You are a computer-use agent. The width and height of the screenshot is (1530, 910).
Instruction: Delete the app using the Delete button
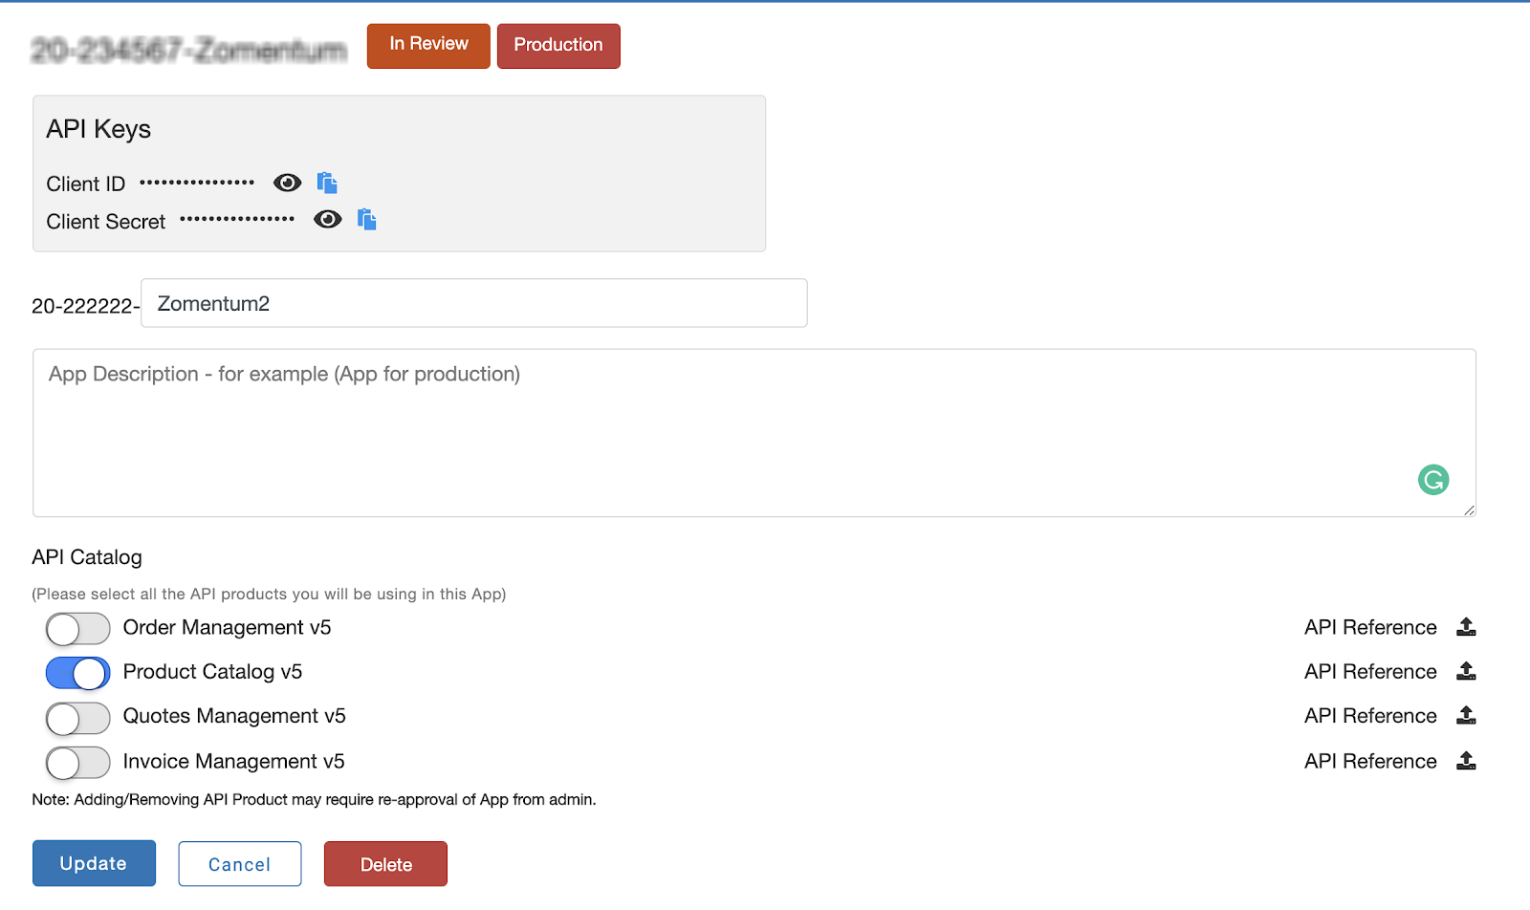385,863
